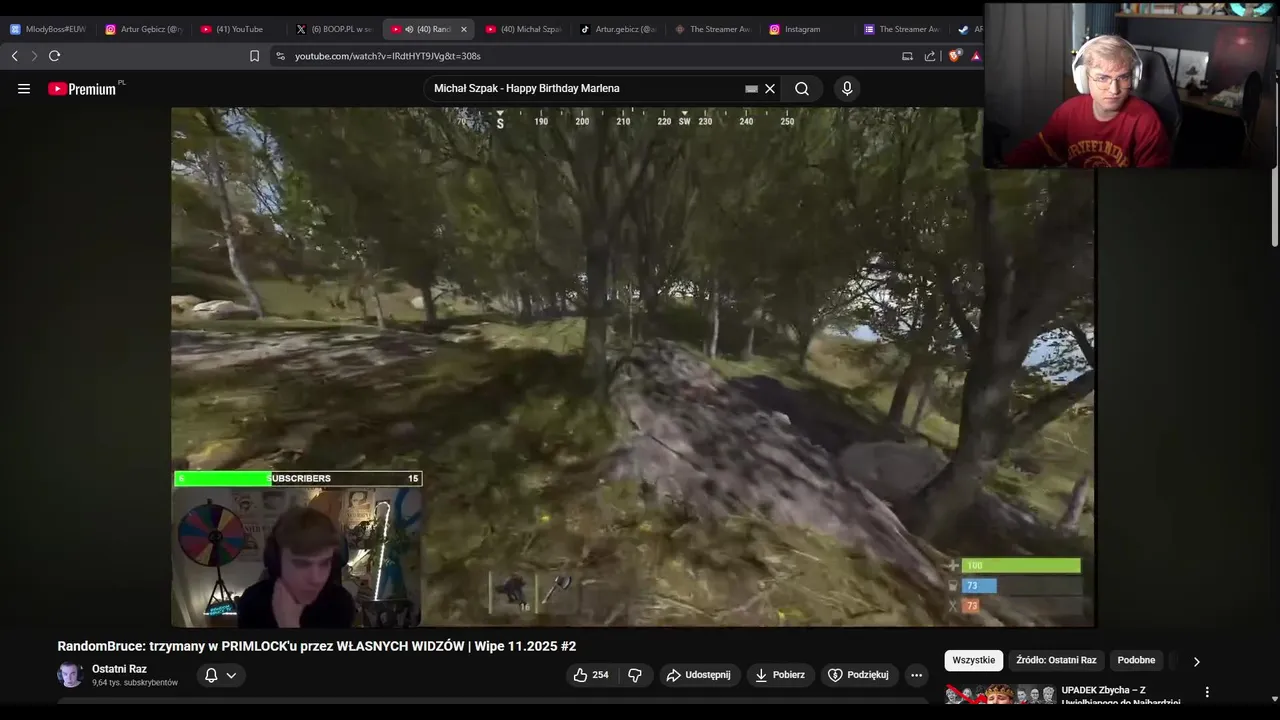Switch to Artur Gębicz Instagram tab
The image size is (1280, 720).
[x=144, y=29]
